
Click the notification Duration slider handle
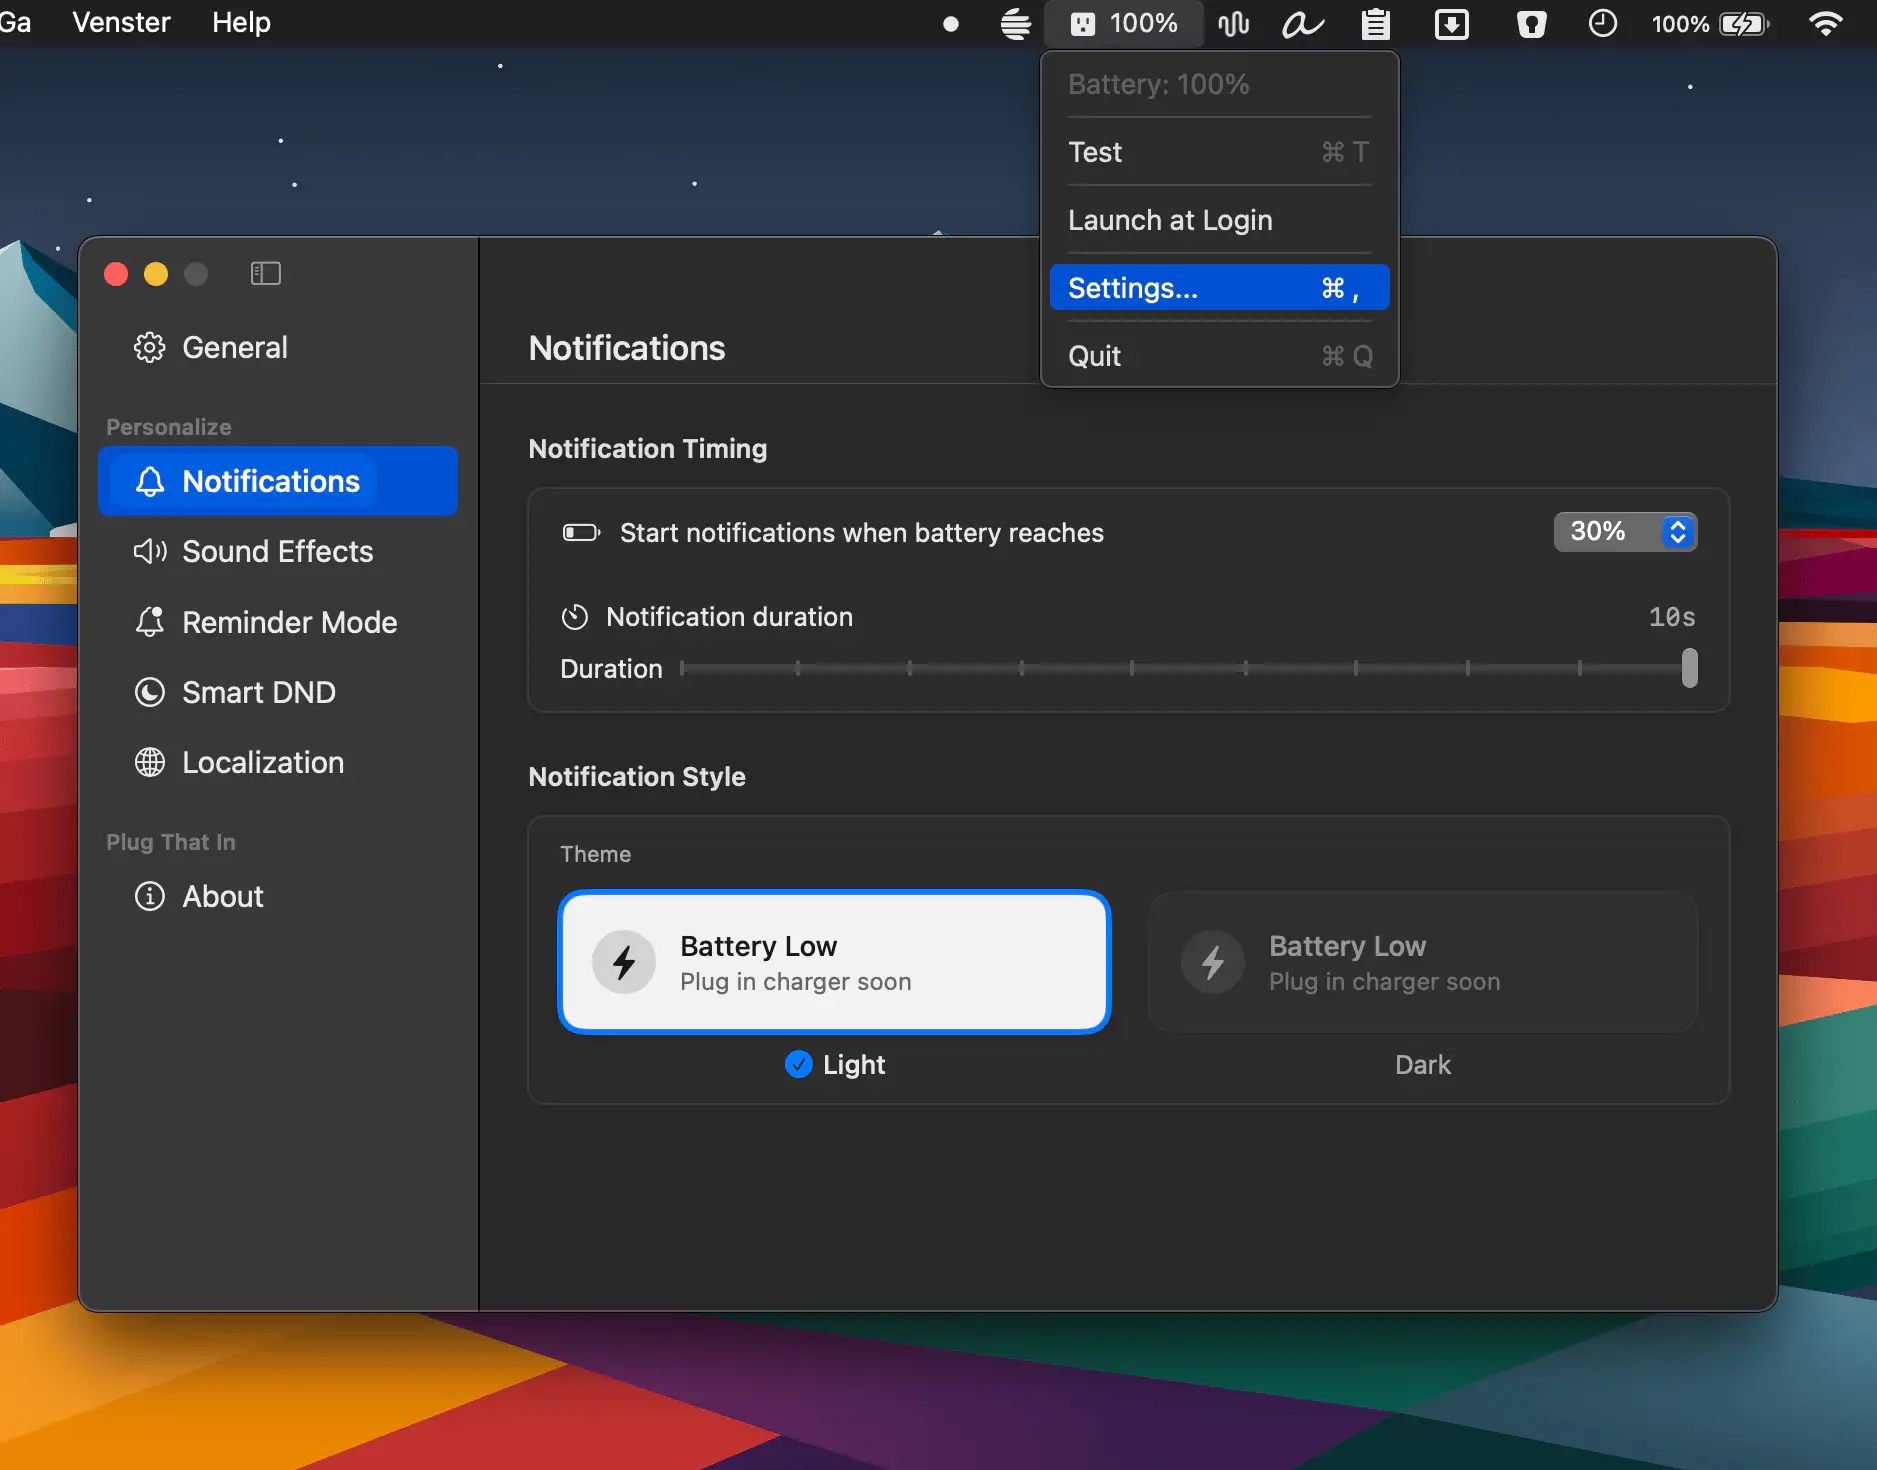click(x=1689, y=668)
